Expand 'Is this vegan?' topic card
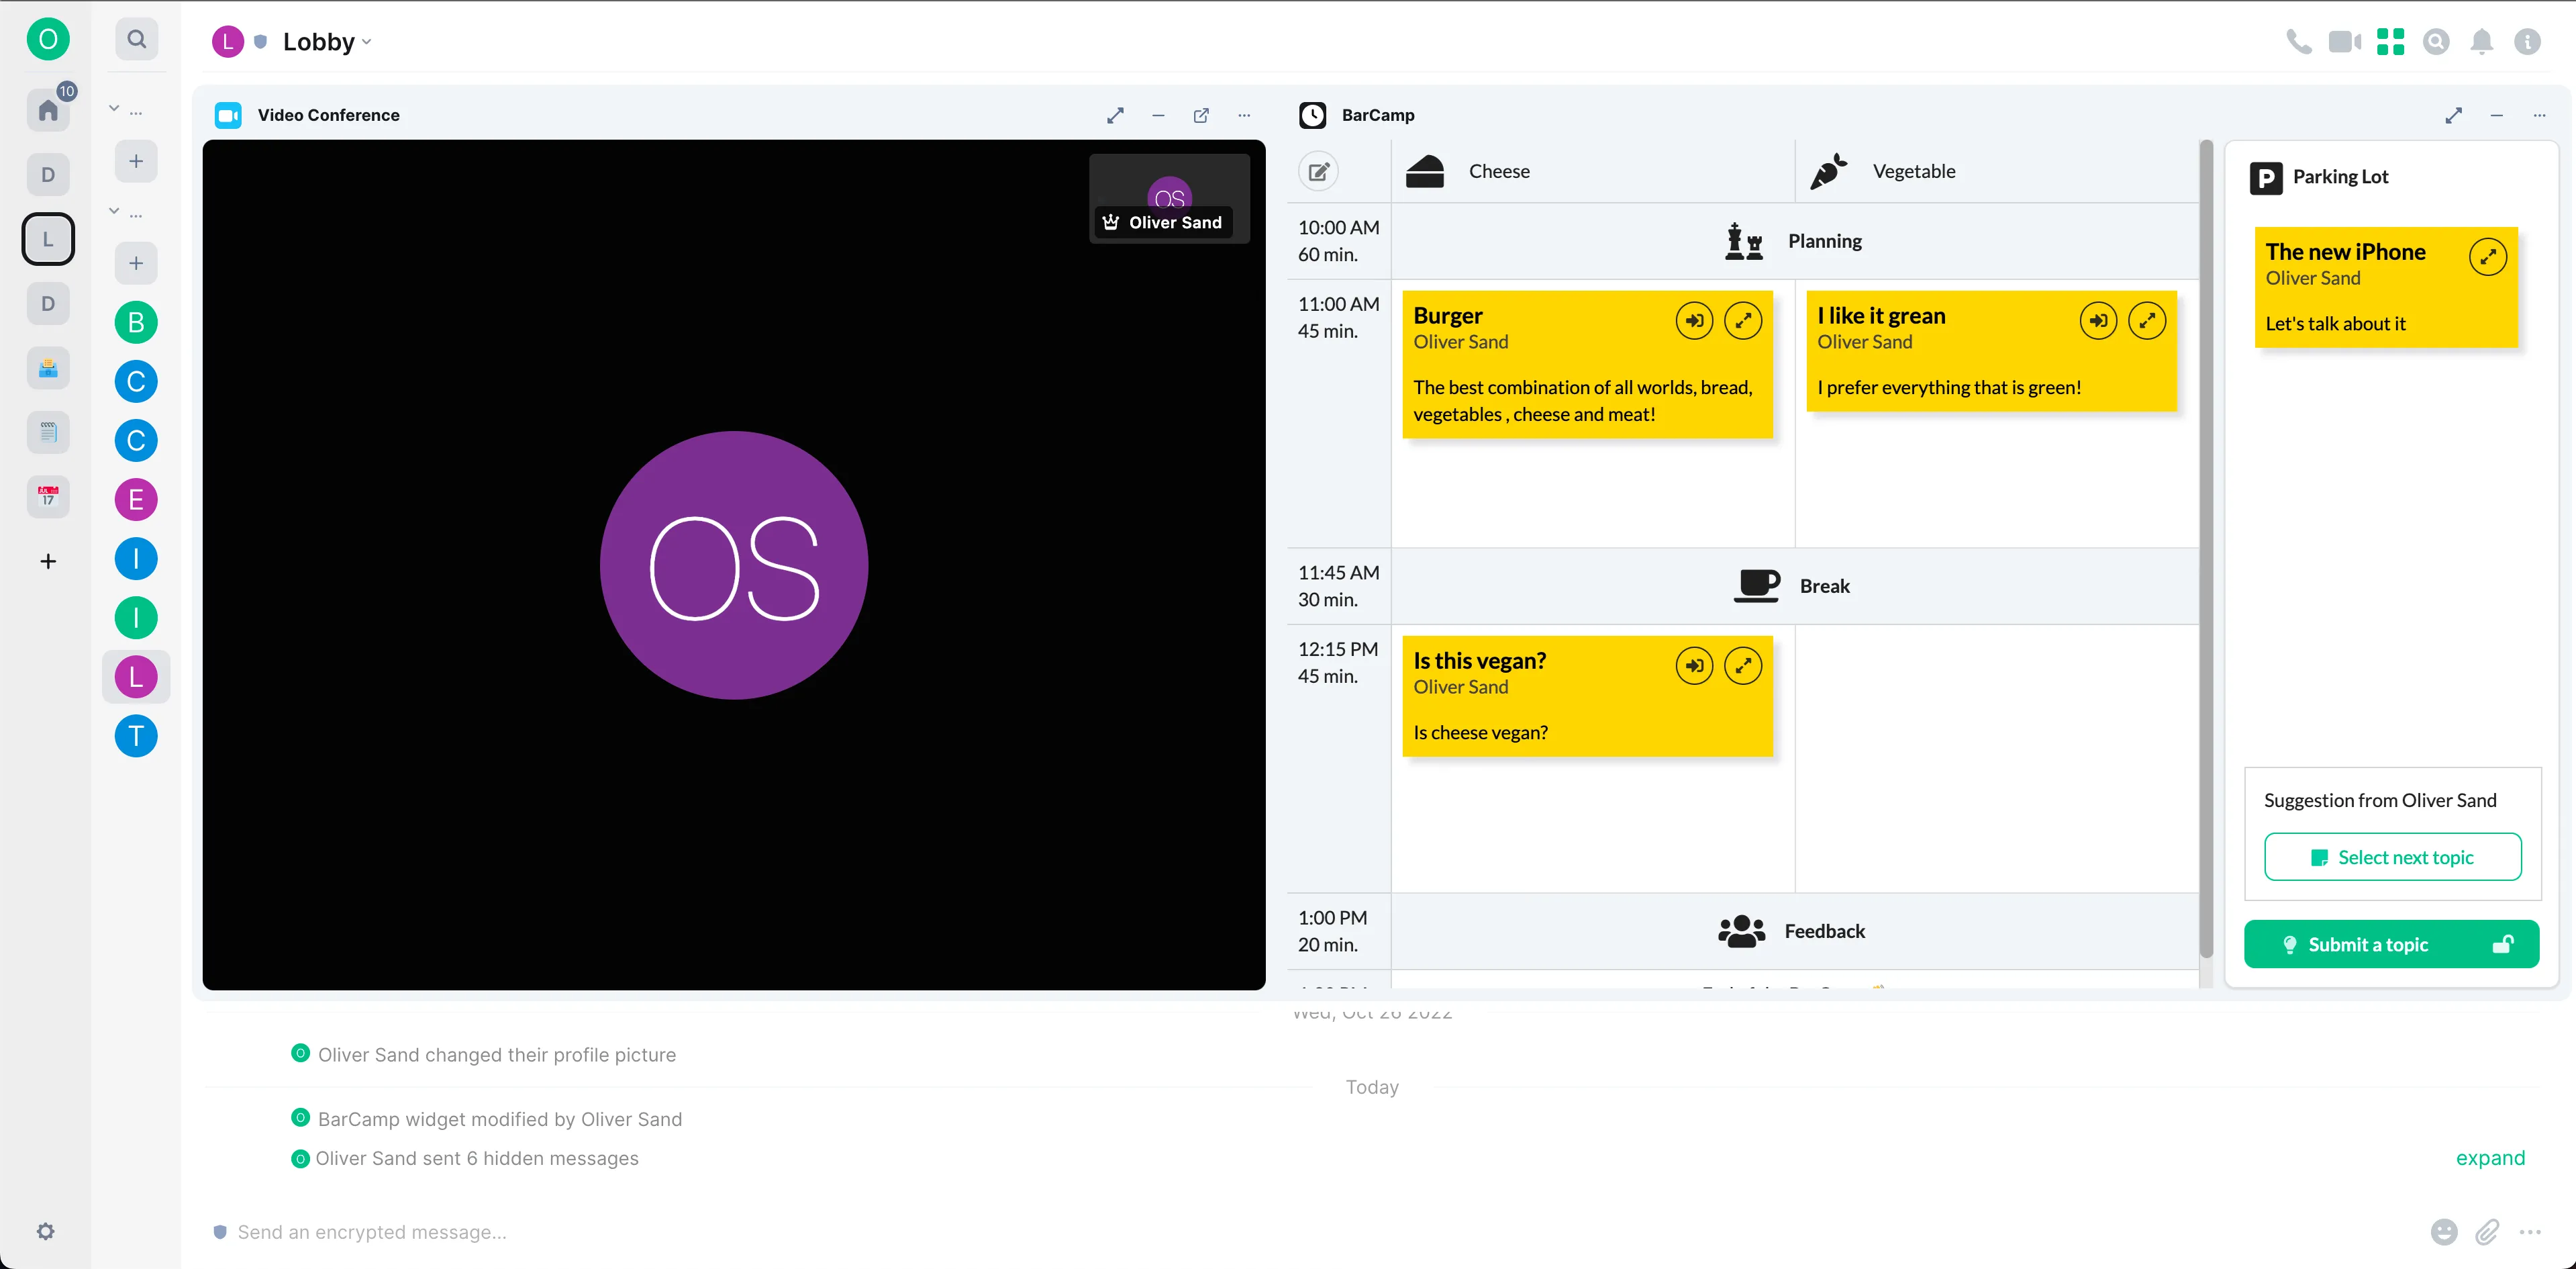 coord(1743,666)
